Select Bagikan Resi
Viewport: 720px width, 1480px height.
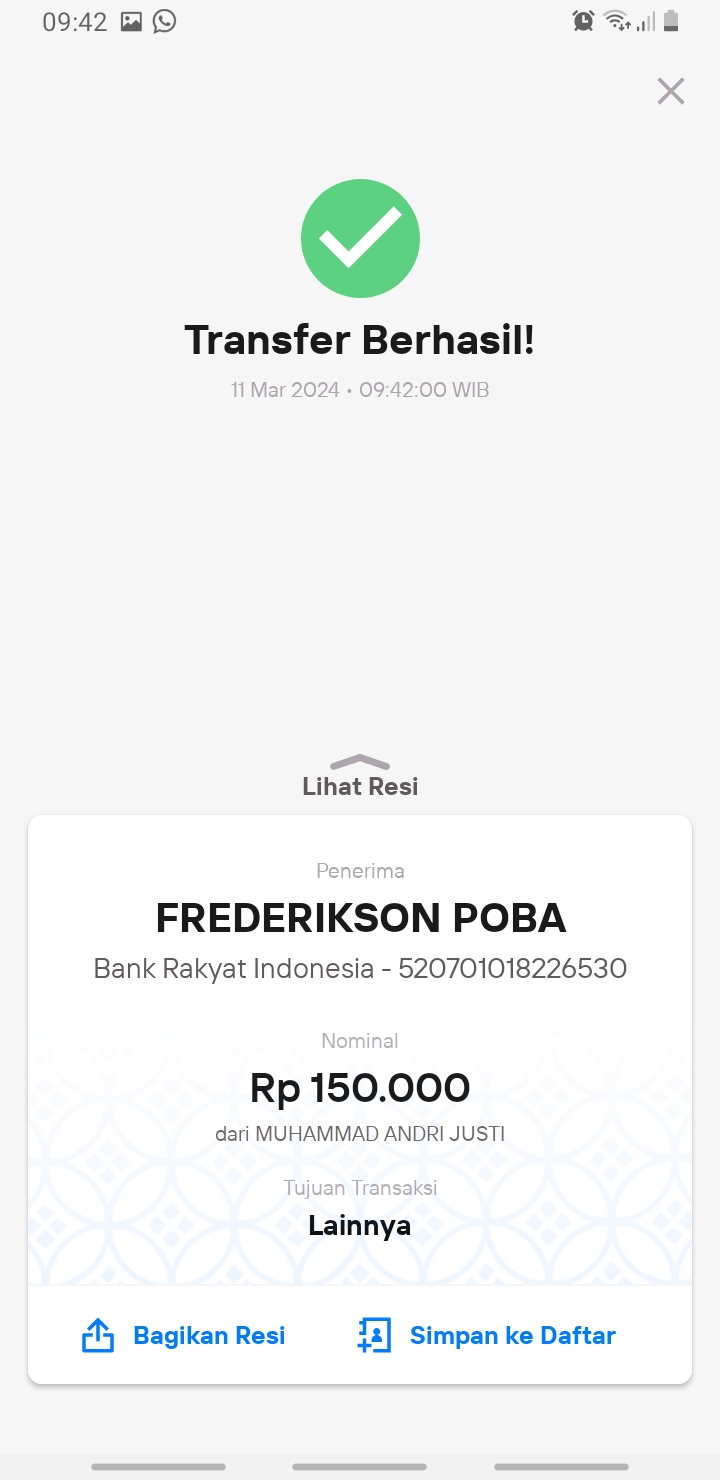[x=209, y=1335]
